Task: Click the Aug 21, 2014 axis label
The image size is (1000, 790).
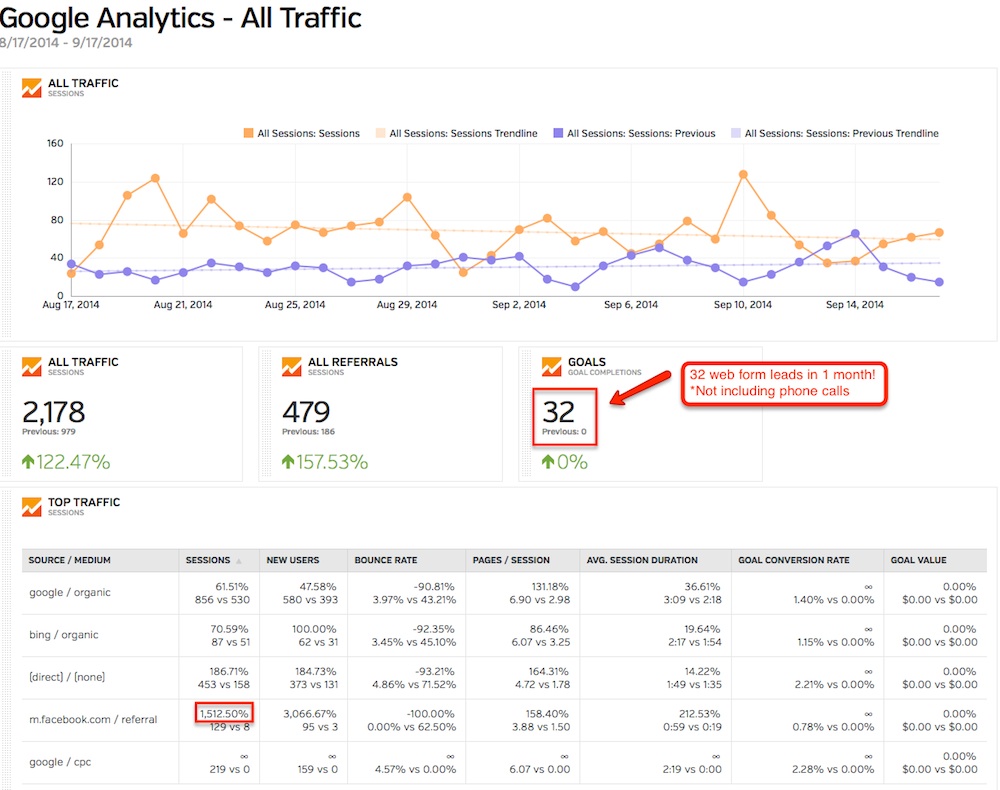Action: (x=182, y=304)
